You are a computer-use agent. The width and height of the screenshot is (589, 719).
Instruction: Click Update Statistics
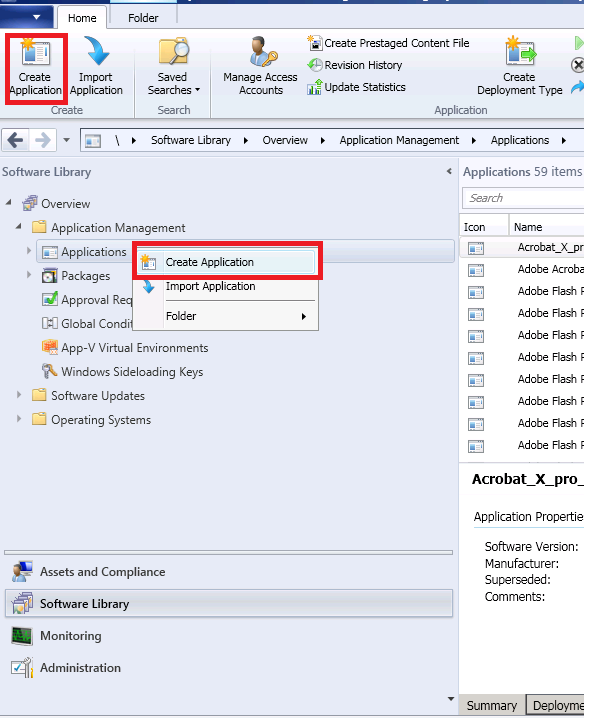tap(356, 87)
